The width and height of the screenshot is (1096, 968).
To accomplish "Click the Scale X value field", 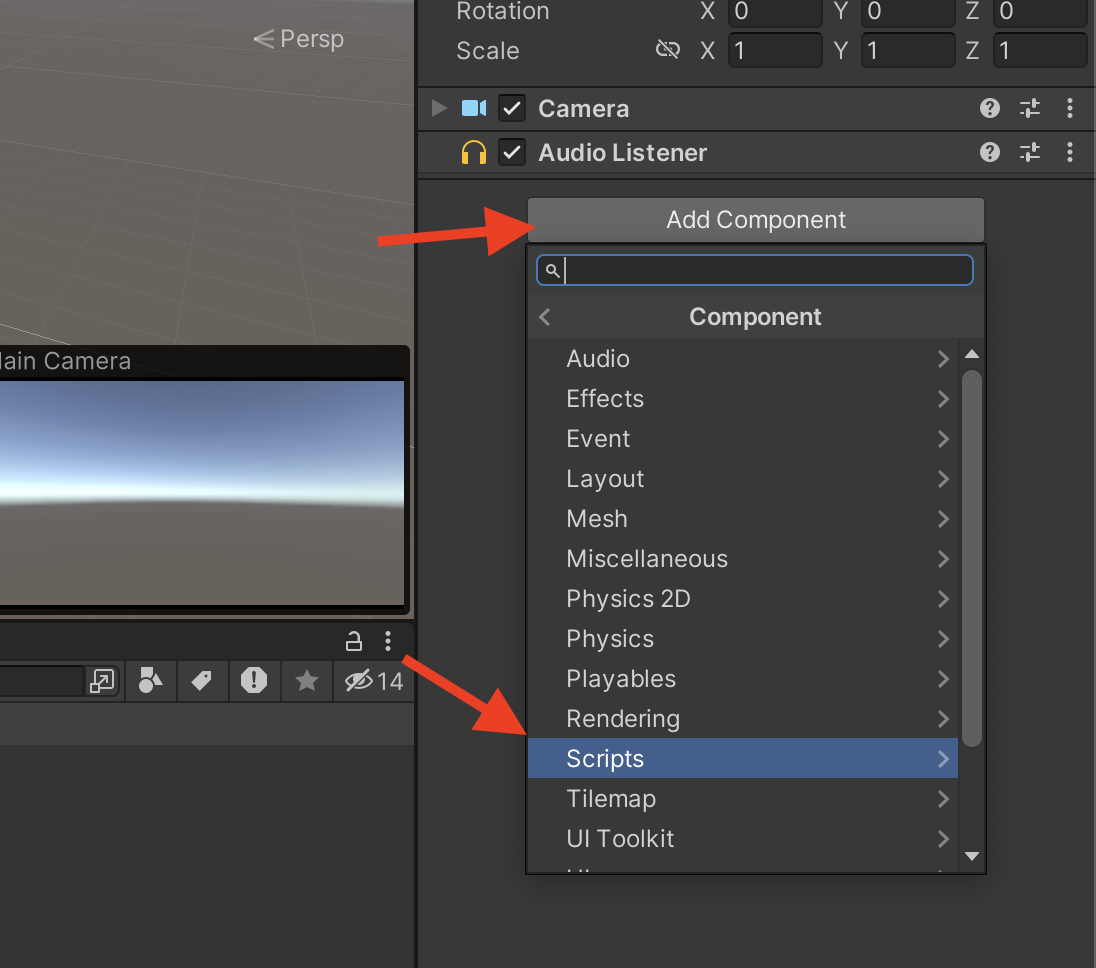I will 775,49.
